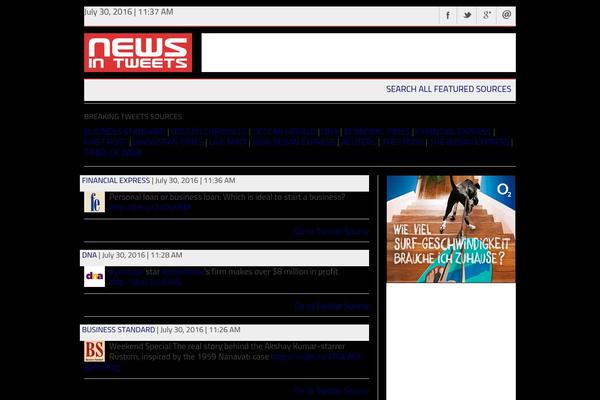The width and height of the screenshot is (600, 400).
Task: Select New Indian Express in sources list
Action: point(294,142)
